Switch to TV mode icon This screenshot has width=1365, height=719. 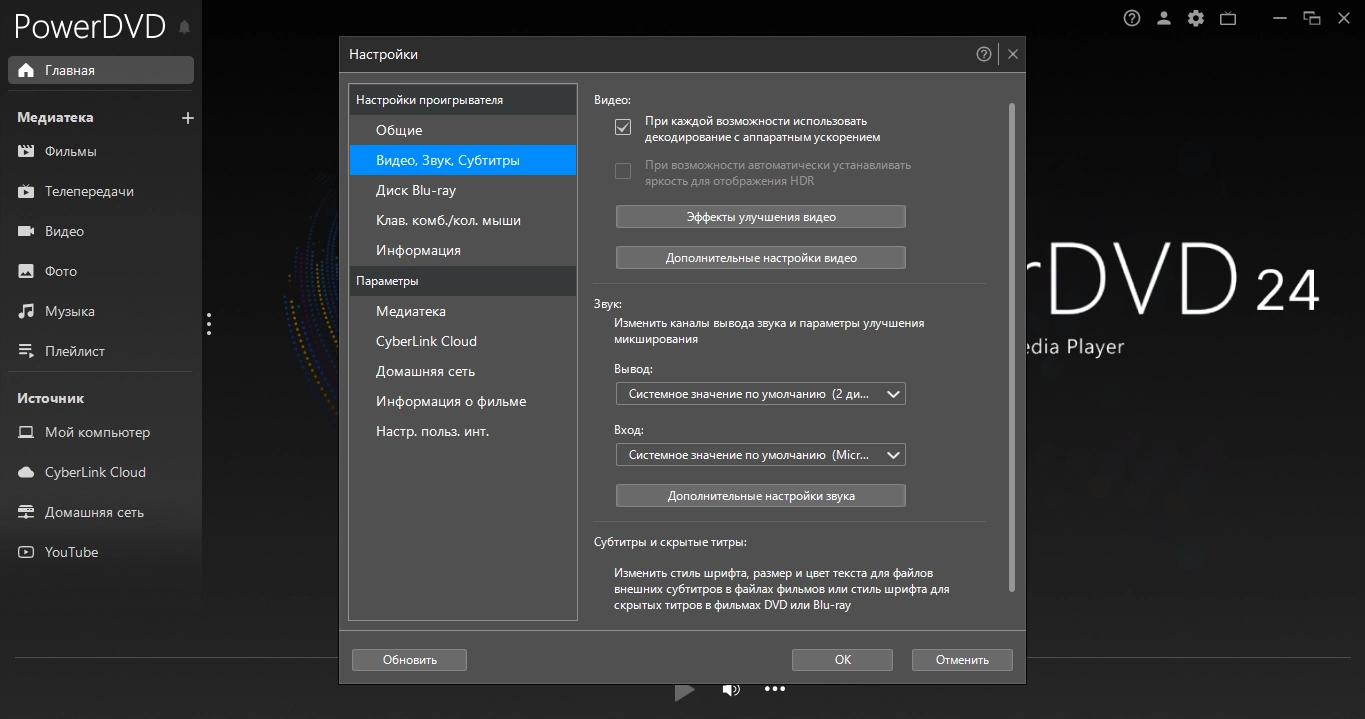pos(1228,18)
